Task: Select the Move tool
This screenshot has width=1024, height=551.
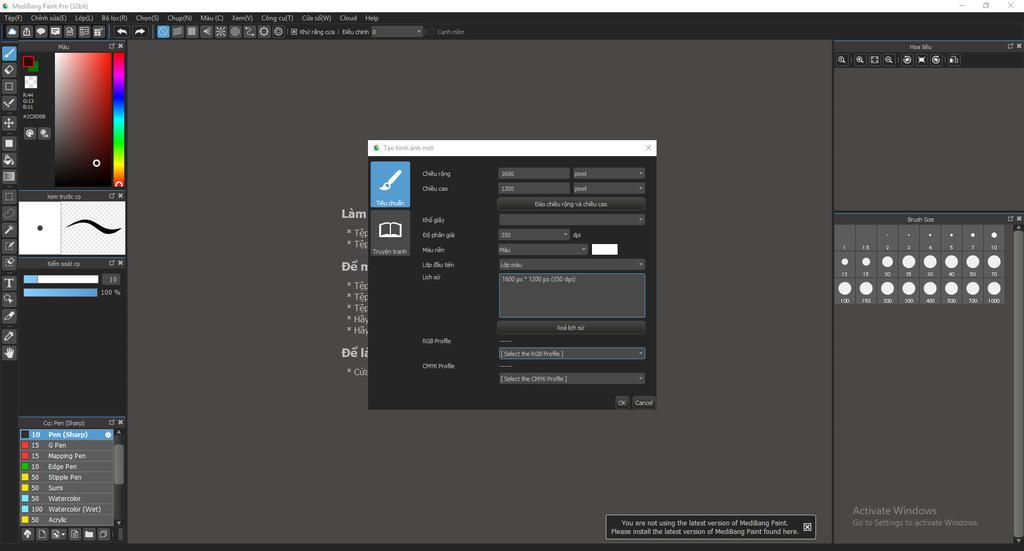Action: point(9,123)
